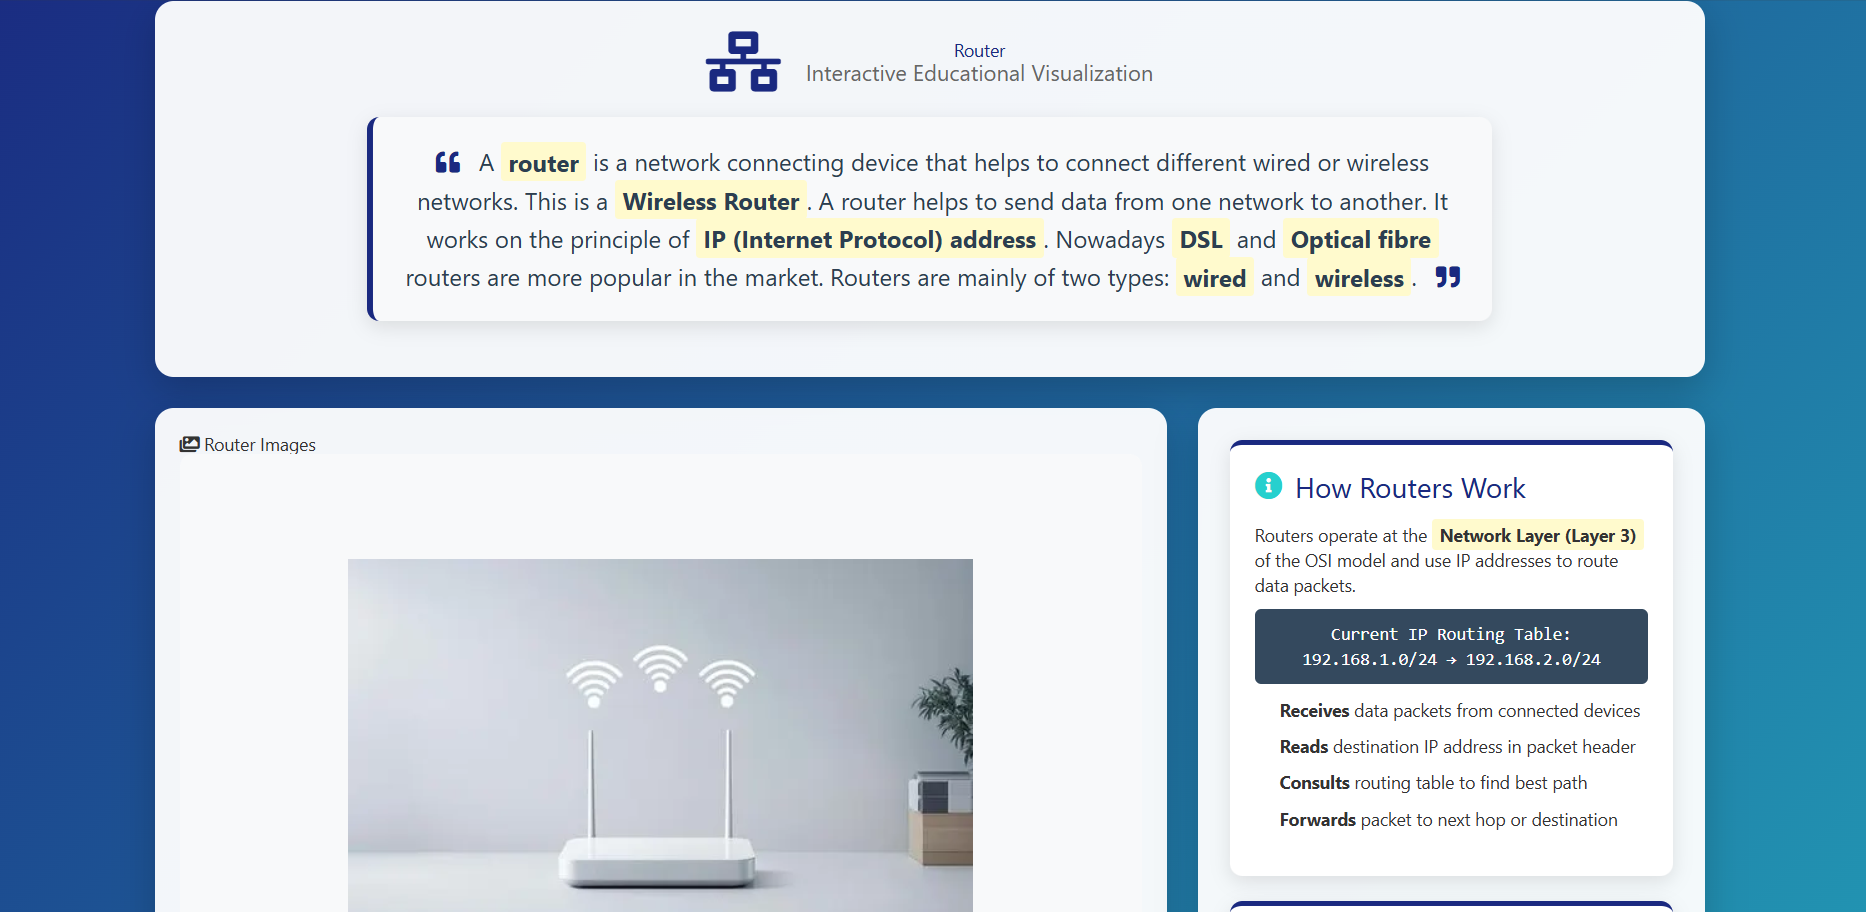The height and width of the screenshot is (912, 1866).
Task: Click the opening quote mark icon
Action: click(447, 162)
